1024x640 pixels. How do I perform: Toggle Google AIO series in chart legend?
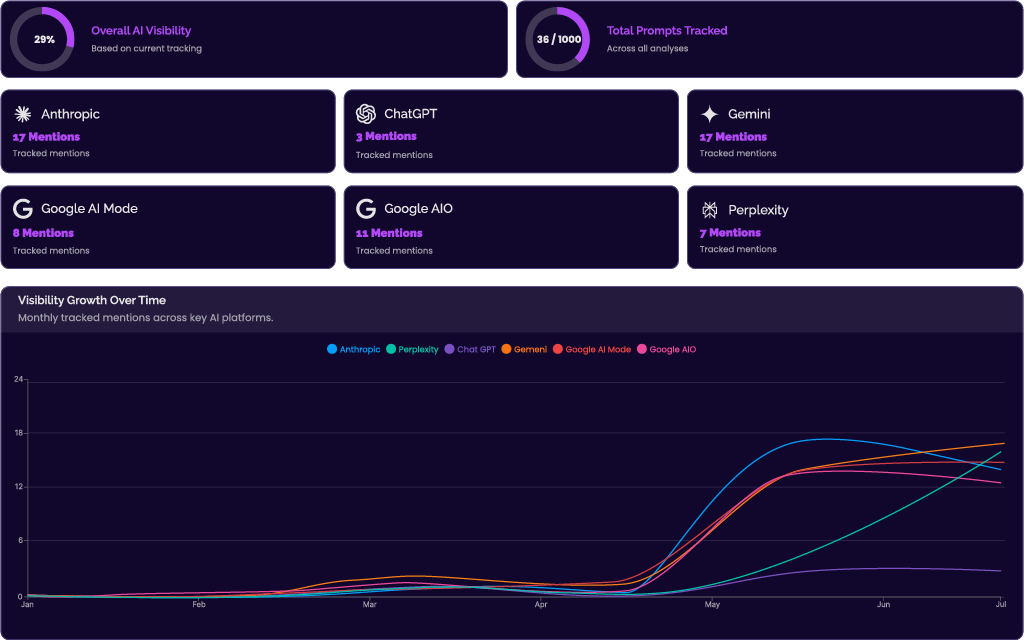(666, 349)
